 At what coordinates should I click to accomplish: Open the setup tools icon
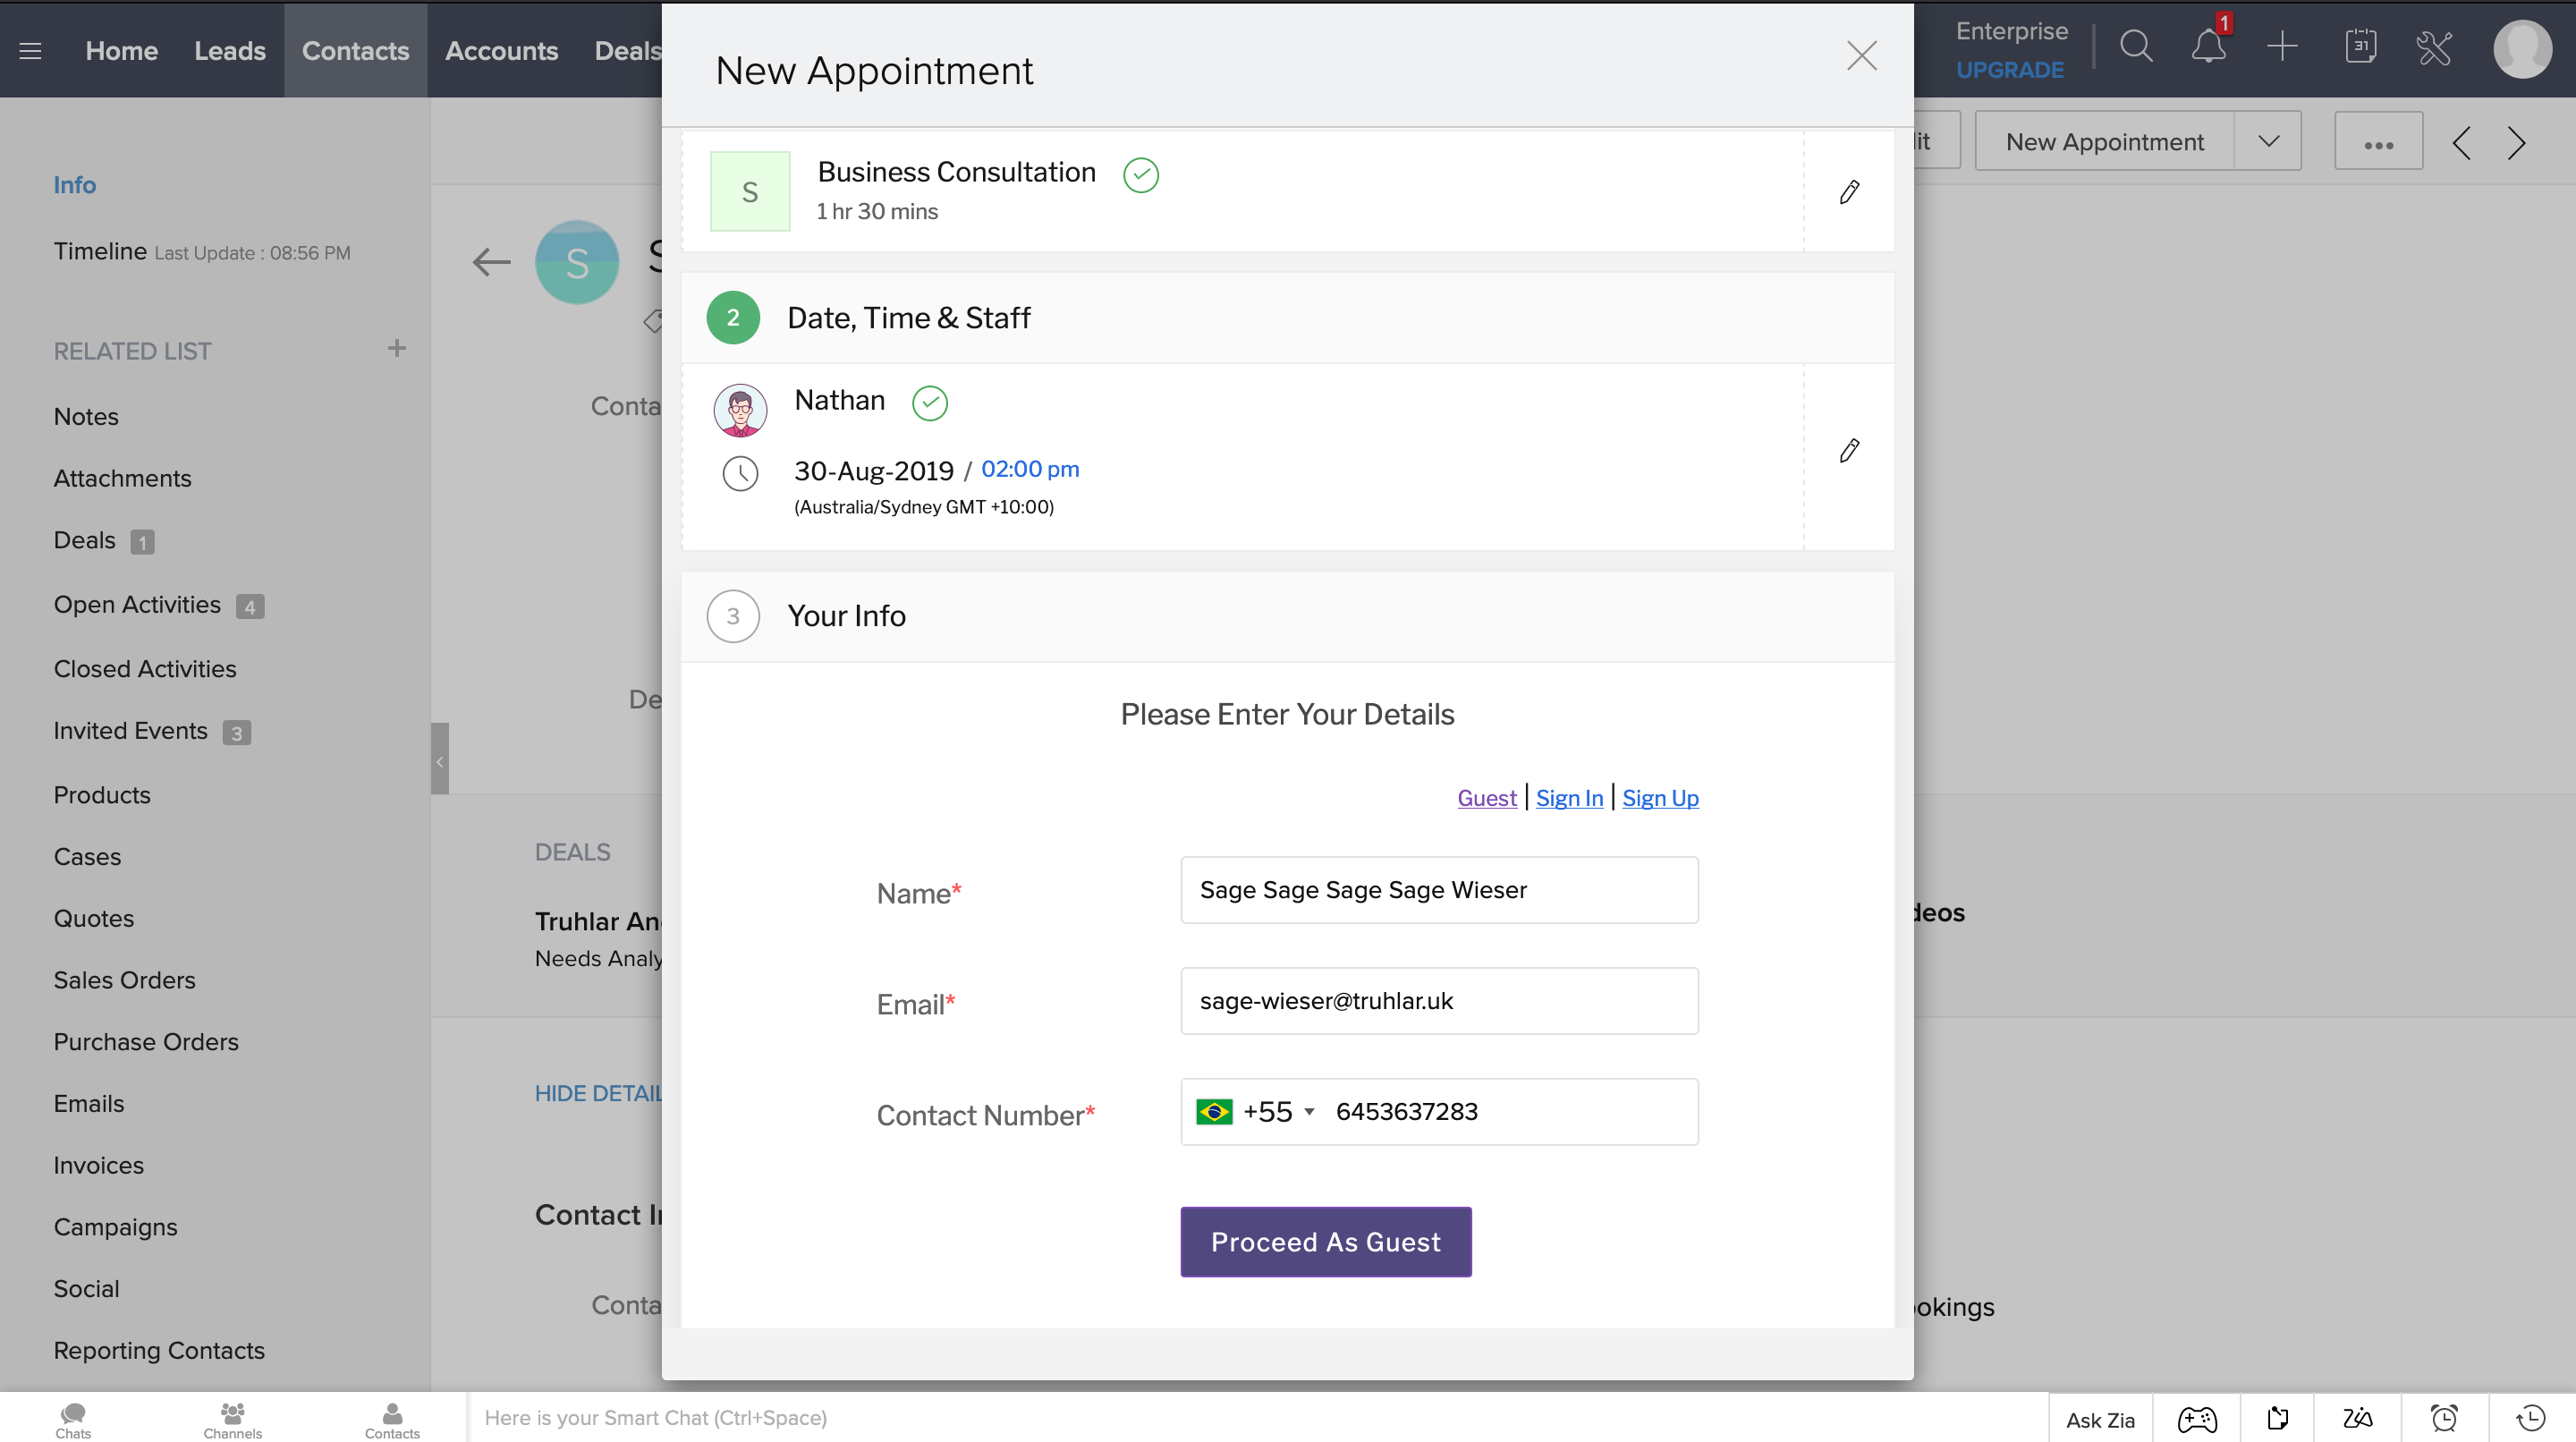pos(2433,47)
